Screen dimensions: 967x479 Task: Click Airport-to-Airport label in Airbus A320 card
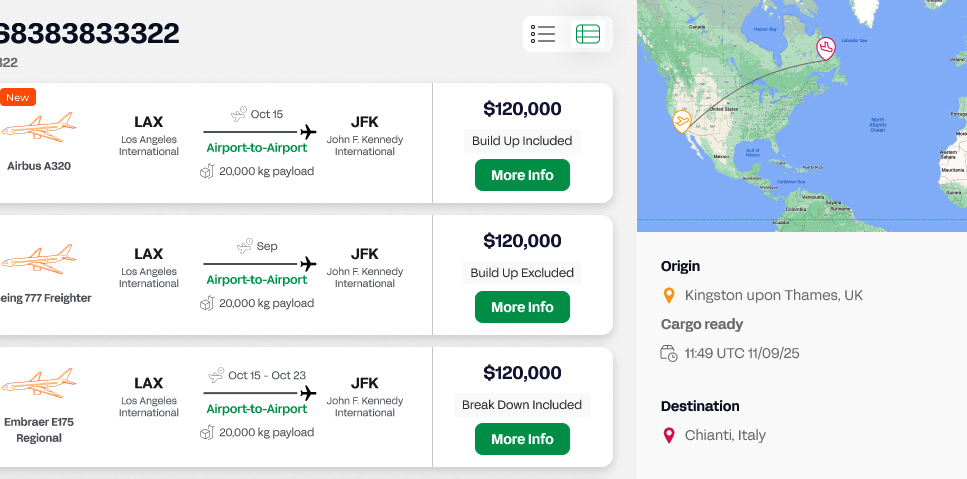click(257, 148)
